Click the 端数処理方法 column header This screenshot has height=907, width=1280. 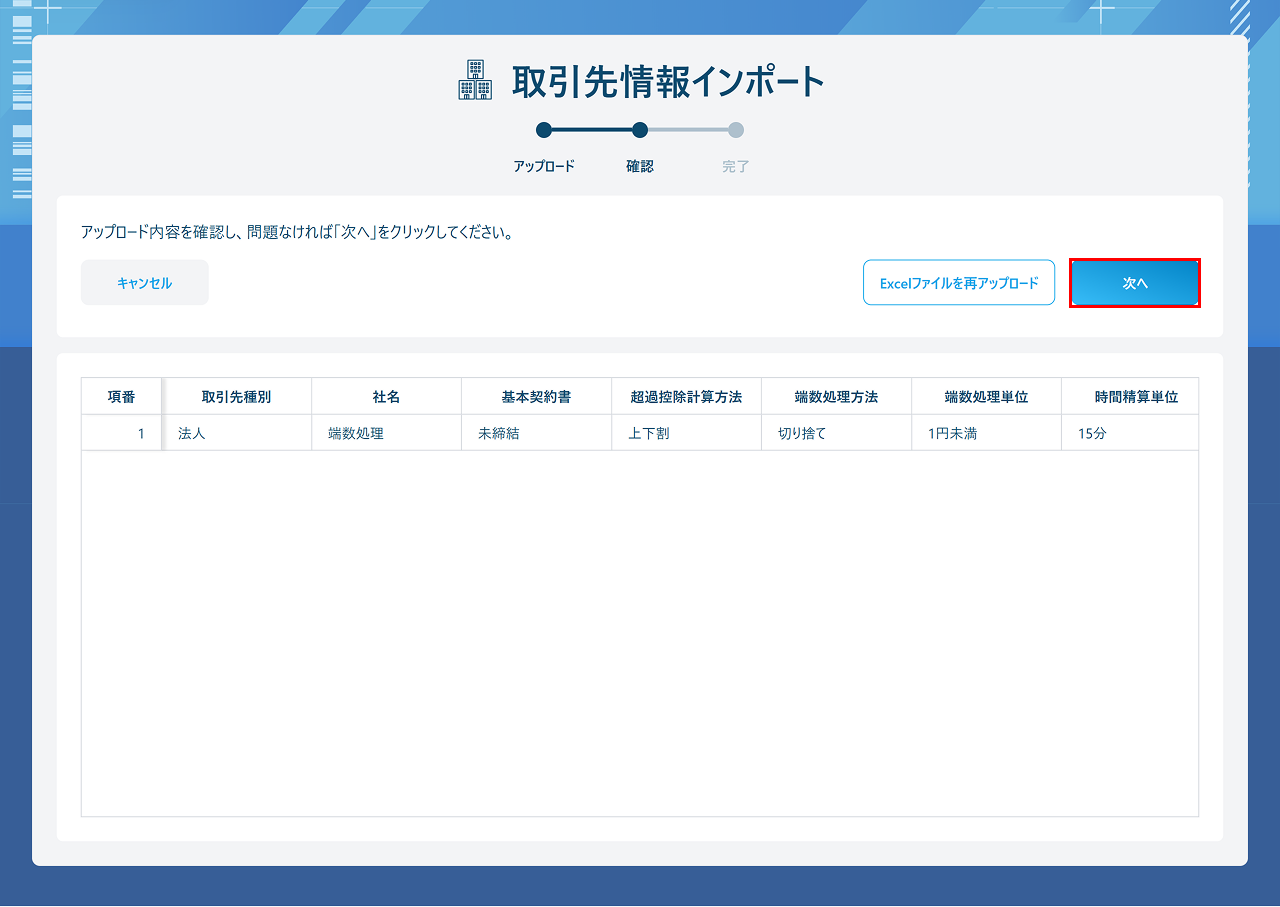click(x=836, y=397)
